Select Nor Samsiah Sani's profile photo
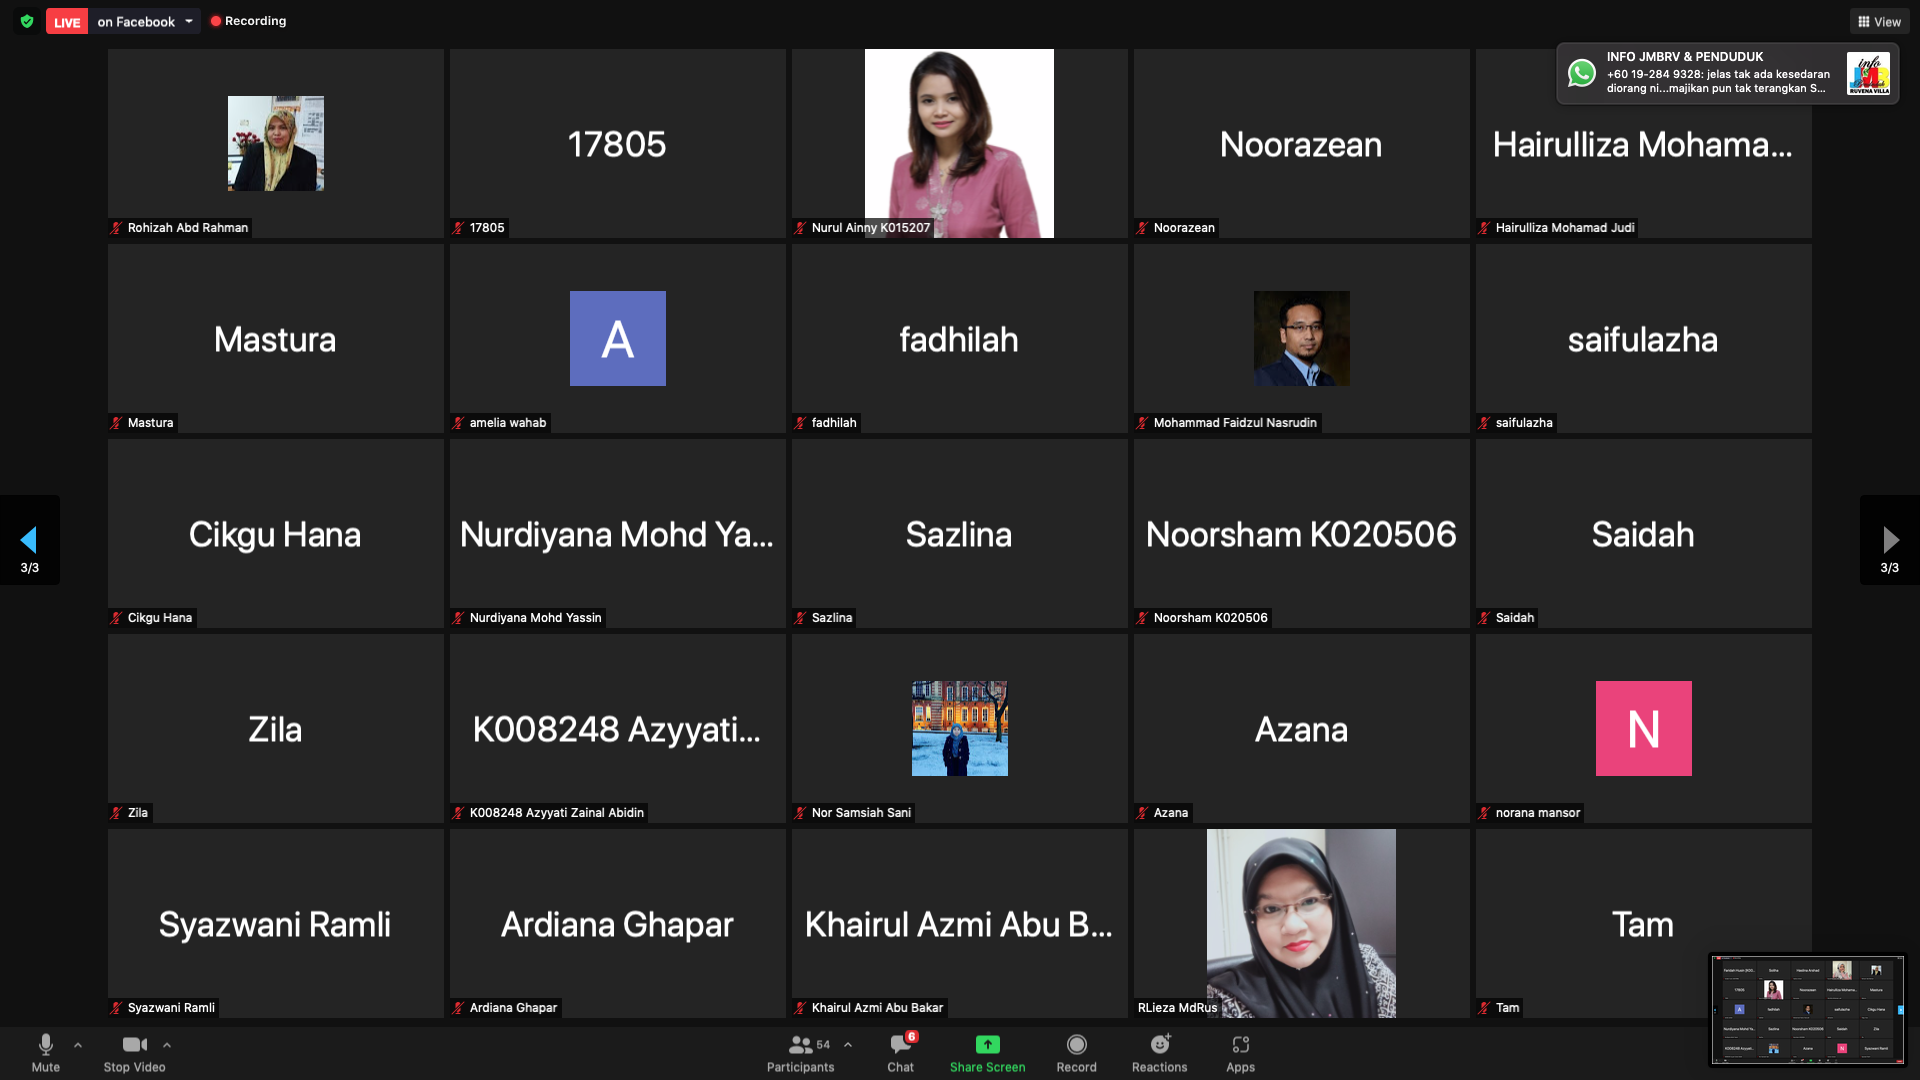1920x1080 pixels. [x=960, y=728]
